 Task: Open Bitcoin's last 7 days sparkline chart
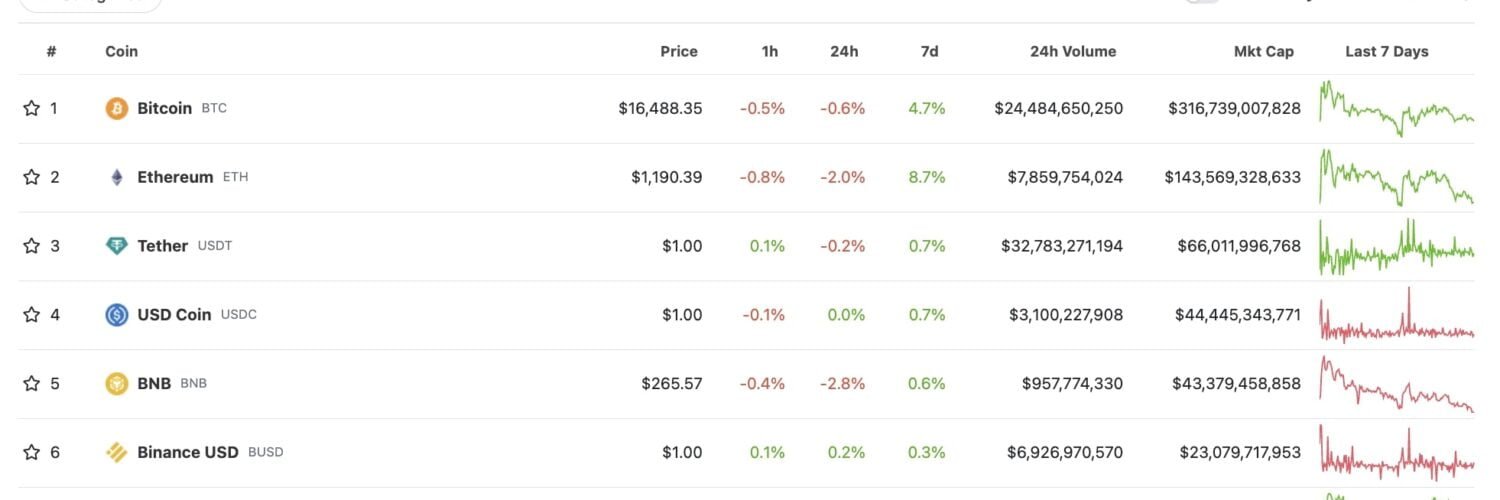tap(1396, 108)
